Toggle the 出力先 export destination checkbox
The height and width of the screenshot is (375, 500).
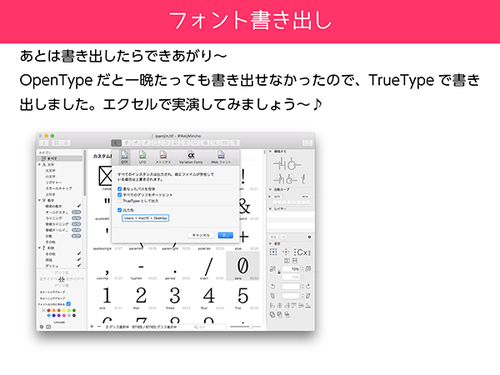120,210
